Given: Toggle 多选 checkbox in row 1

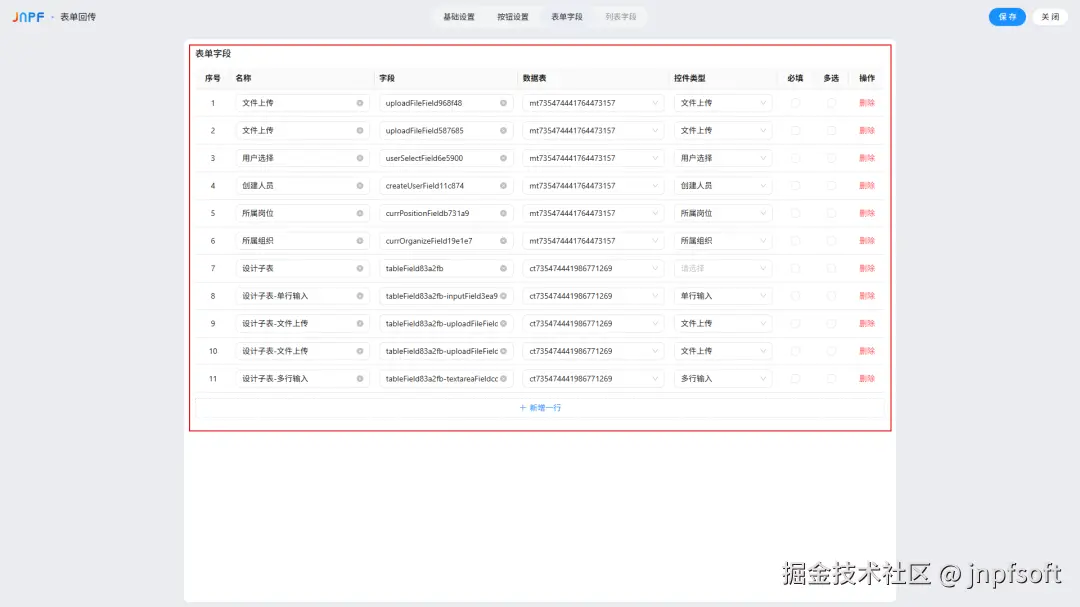Looking at the screenshot, I should [x=831, y=103].
